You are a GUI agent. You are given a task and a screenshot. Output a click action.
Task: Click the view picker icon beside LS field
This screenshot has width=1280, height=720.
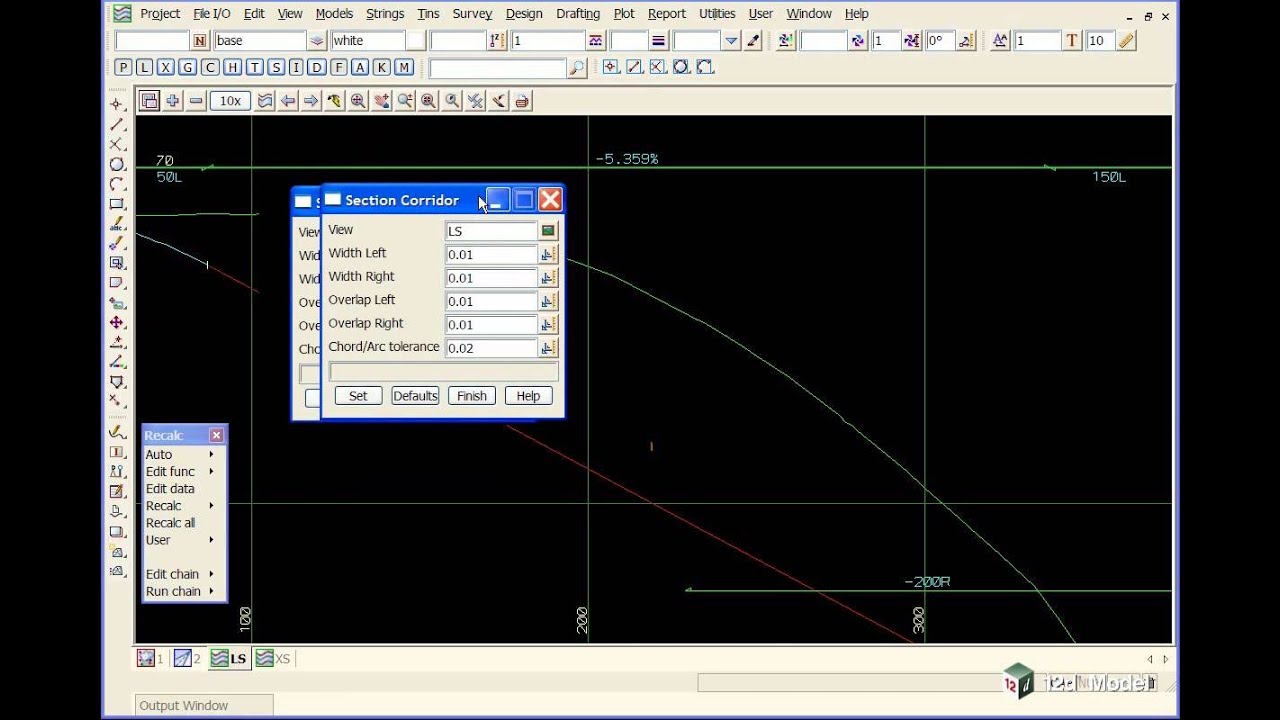(x=548, y=231)
